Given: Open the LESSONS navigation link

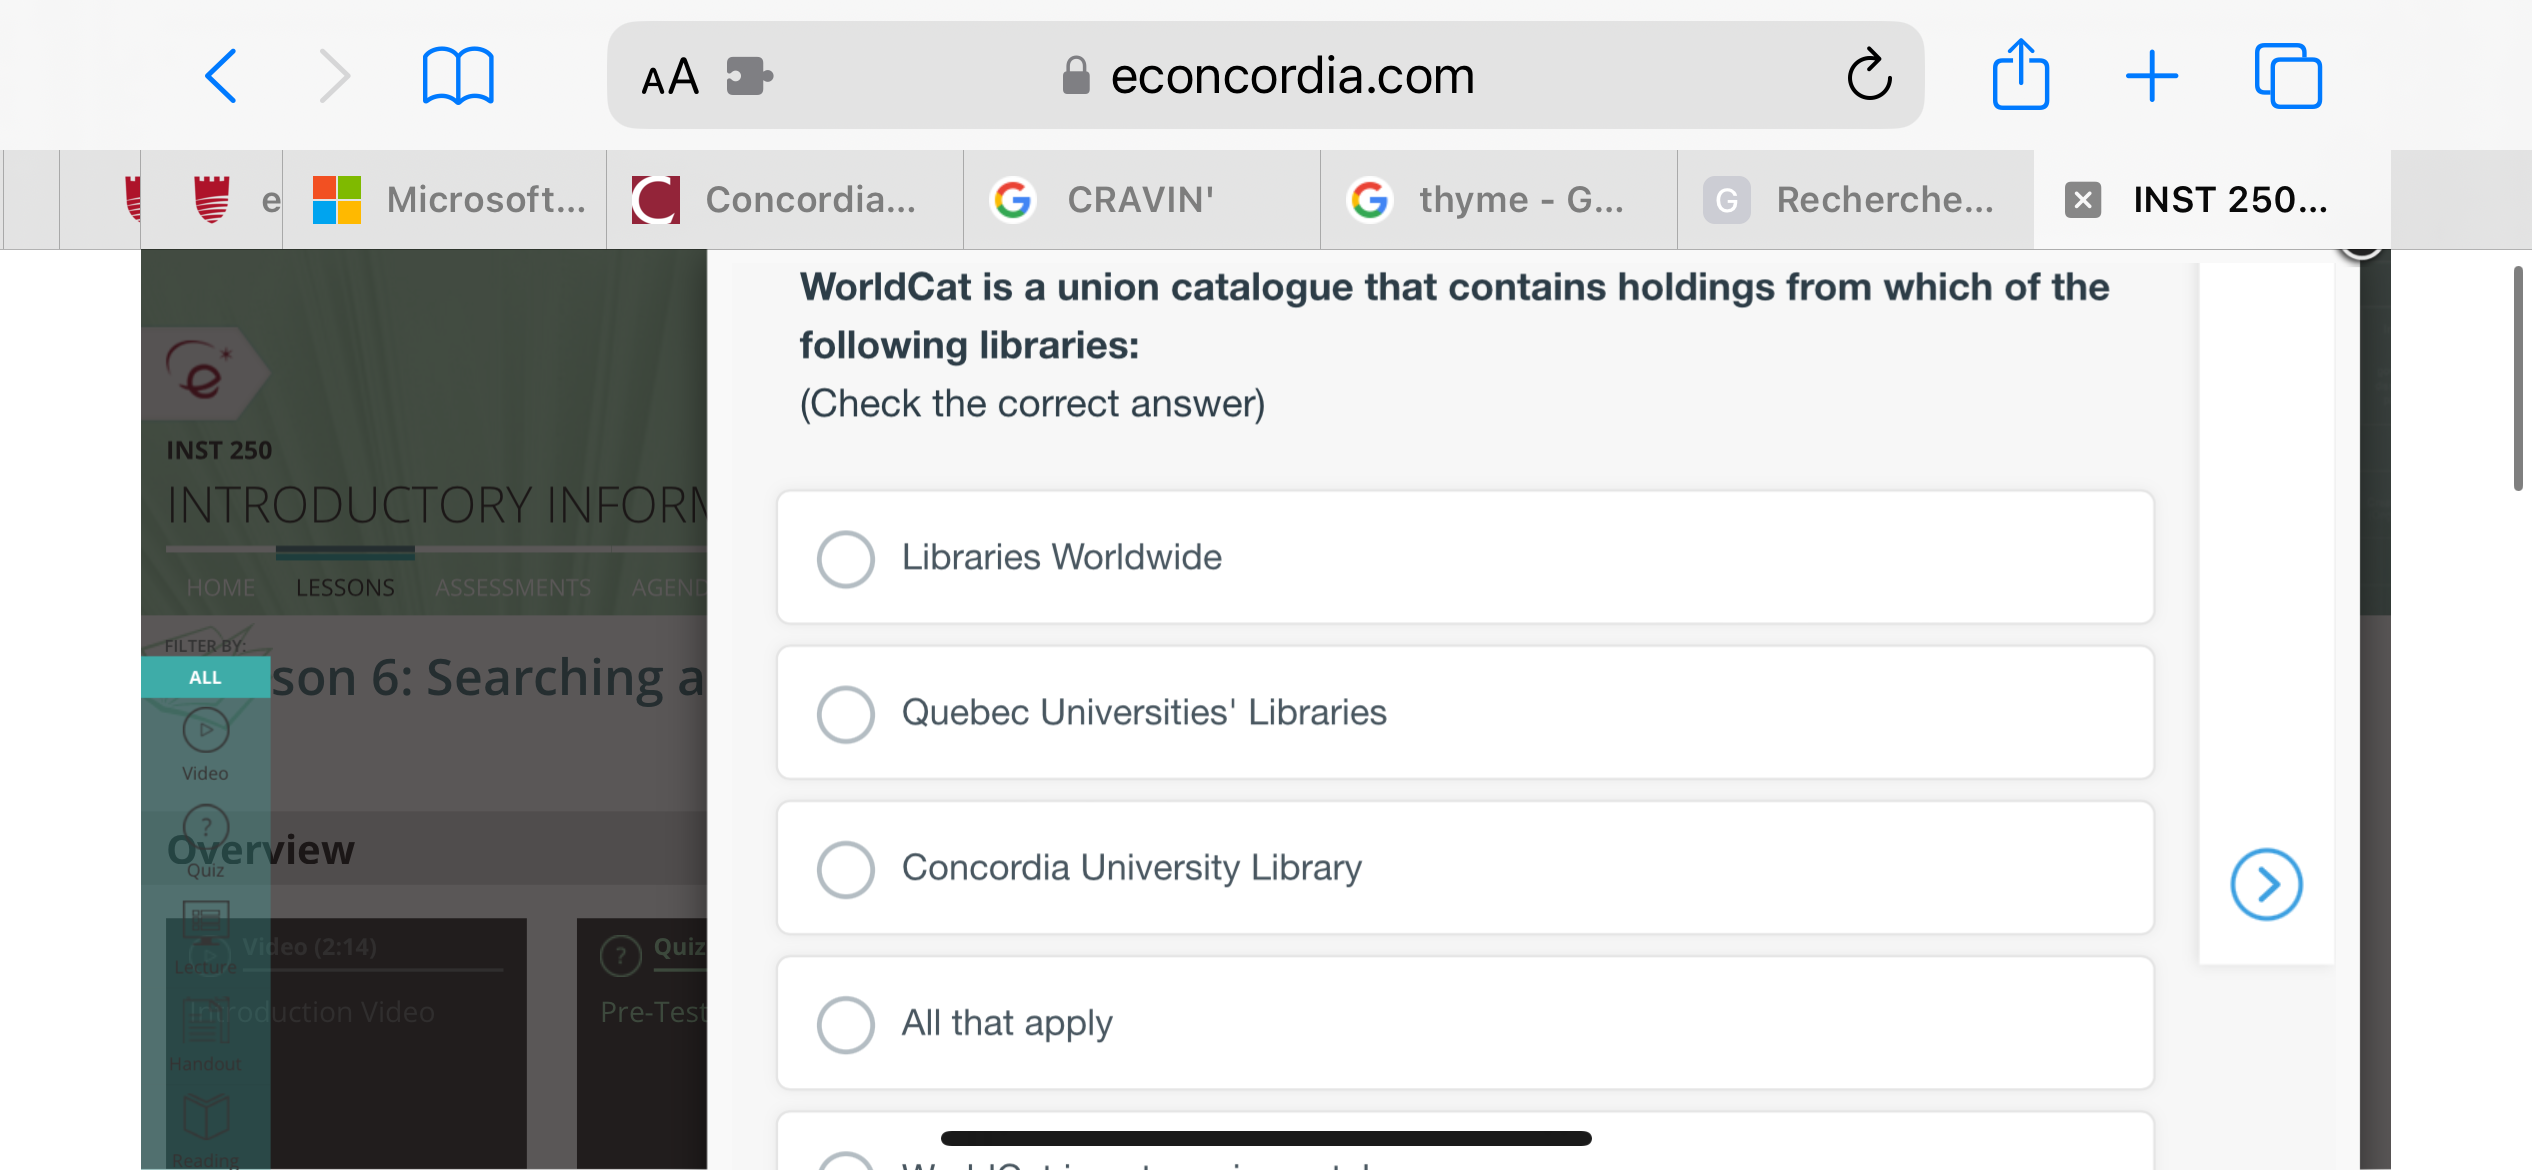Looking at the screenshot, I should [345, 587].
